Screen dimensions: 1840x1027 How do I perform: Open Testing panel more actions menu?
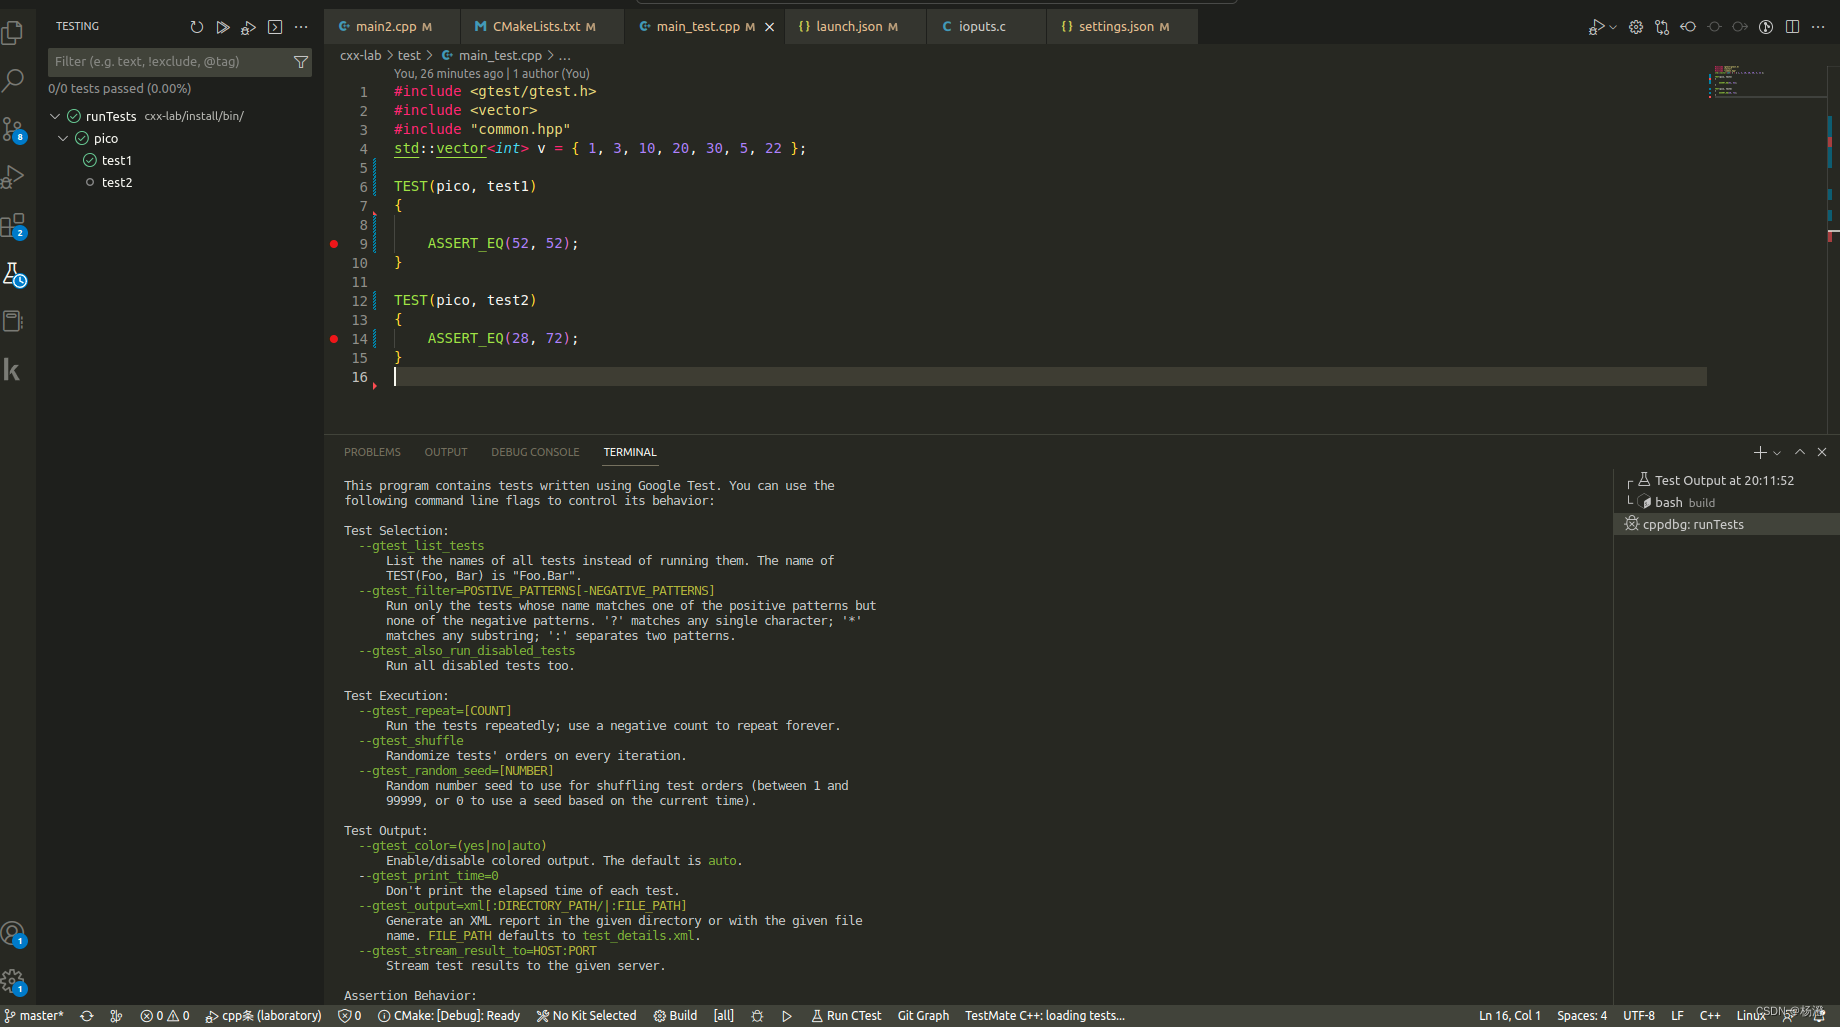pos(301,27)
